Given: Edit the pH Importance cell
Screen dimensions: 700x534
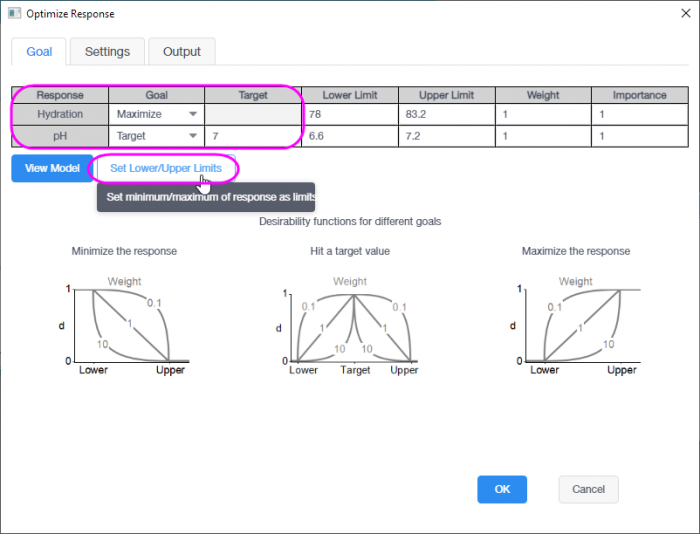Looking at the screenshot, I should click(639, 135).
